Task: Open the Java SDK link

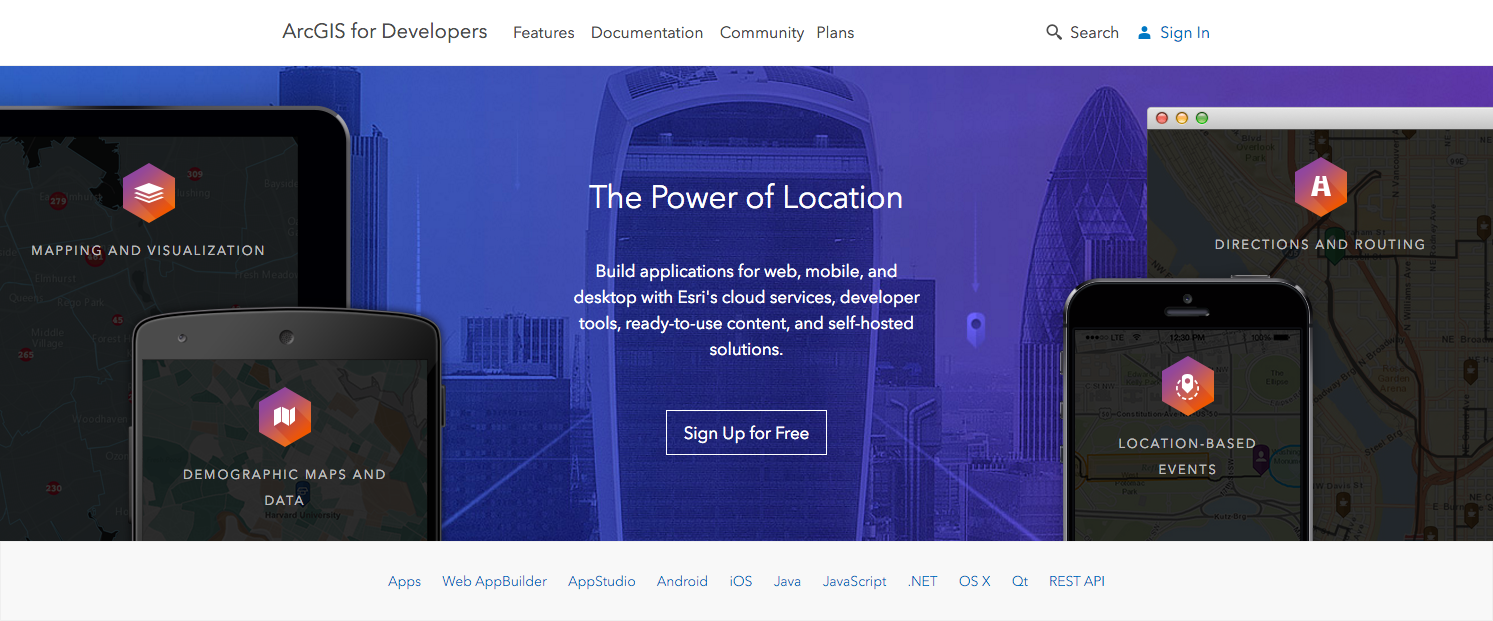Action: (x=787, y=581)
